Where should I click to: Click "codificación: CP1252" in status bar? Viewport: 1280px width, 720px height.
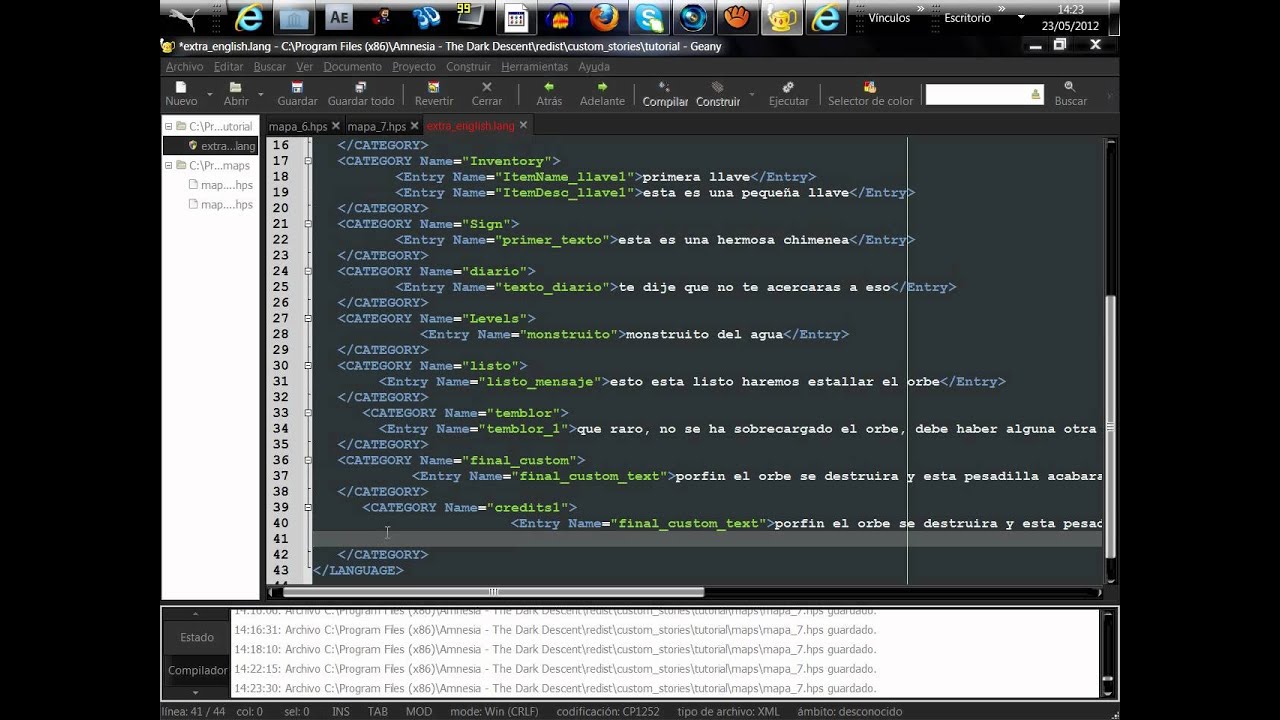coord(609,712)
